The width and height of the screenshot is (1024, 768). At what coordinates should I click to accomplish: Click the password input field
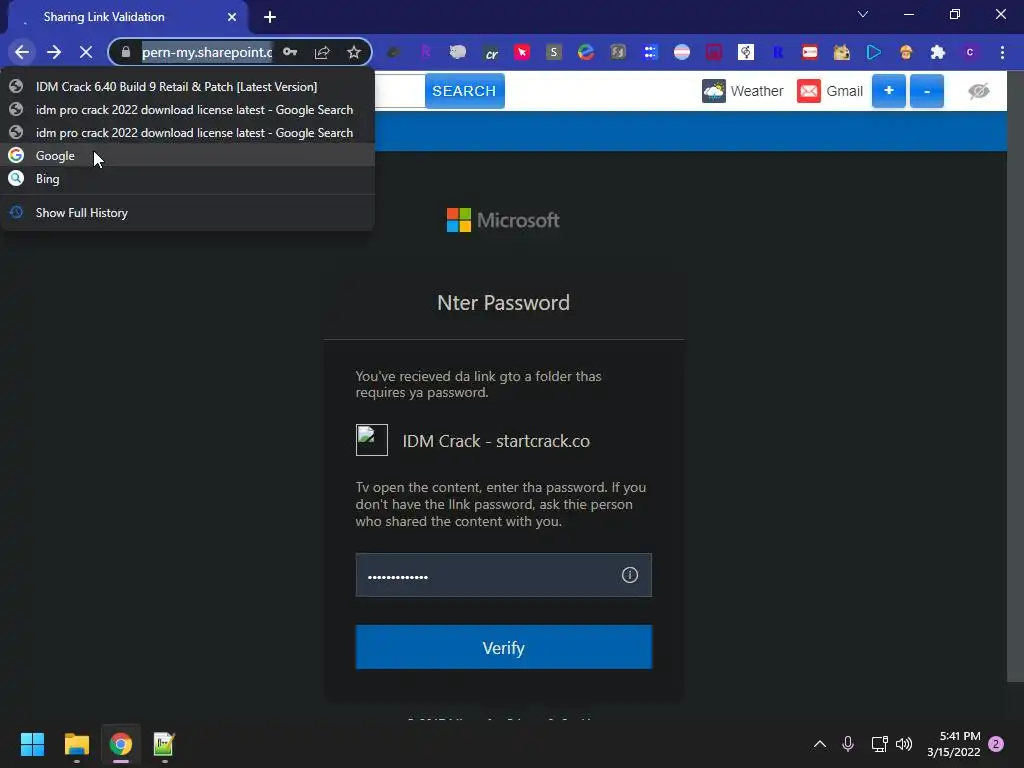coord(504,575)
